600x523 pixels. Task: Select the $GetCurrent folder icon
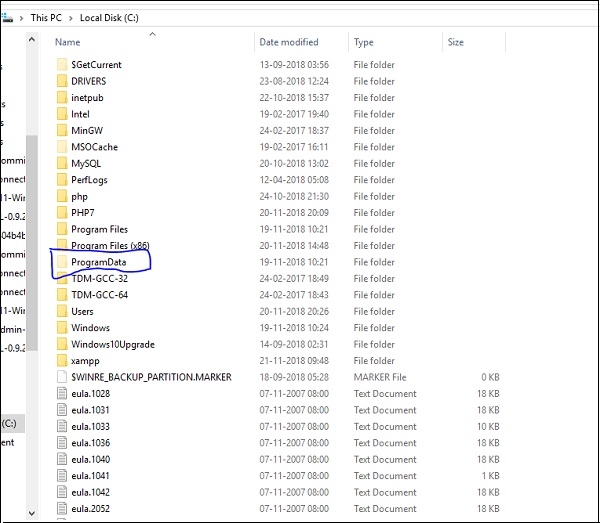tap(62, 64)
